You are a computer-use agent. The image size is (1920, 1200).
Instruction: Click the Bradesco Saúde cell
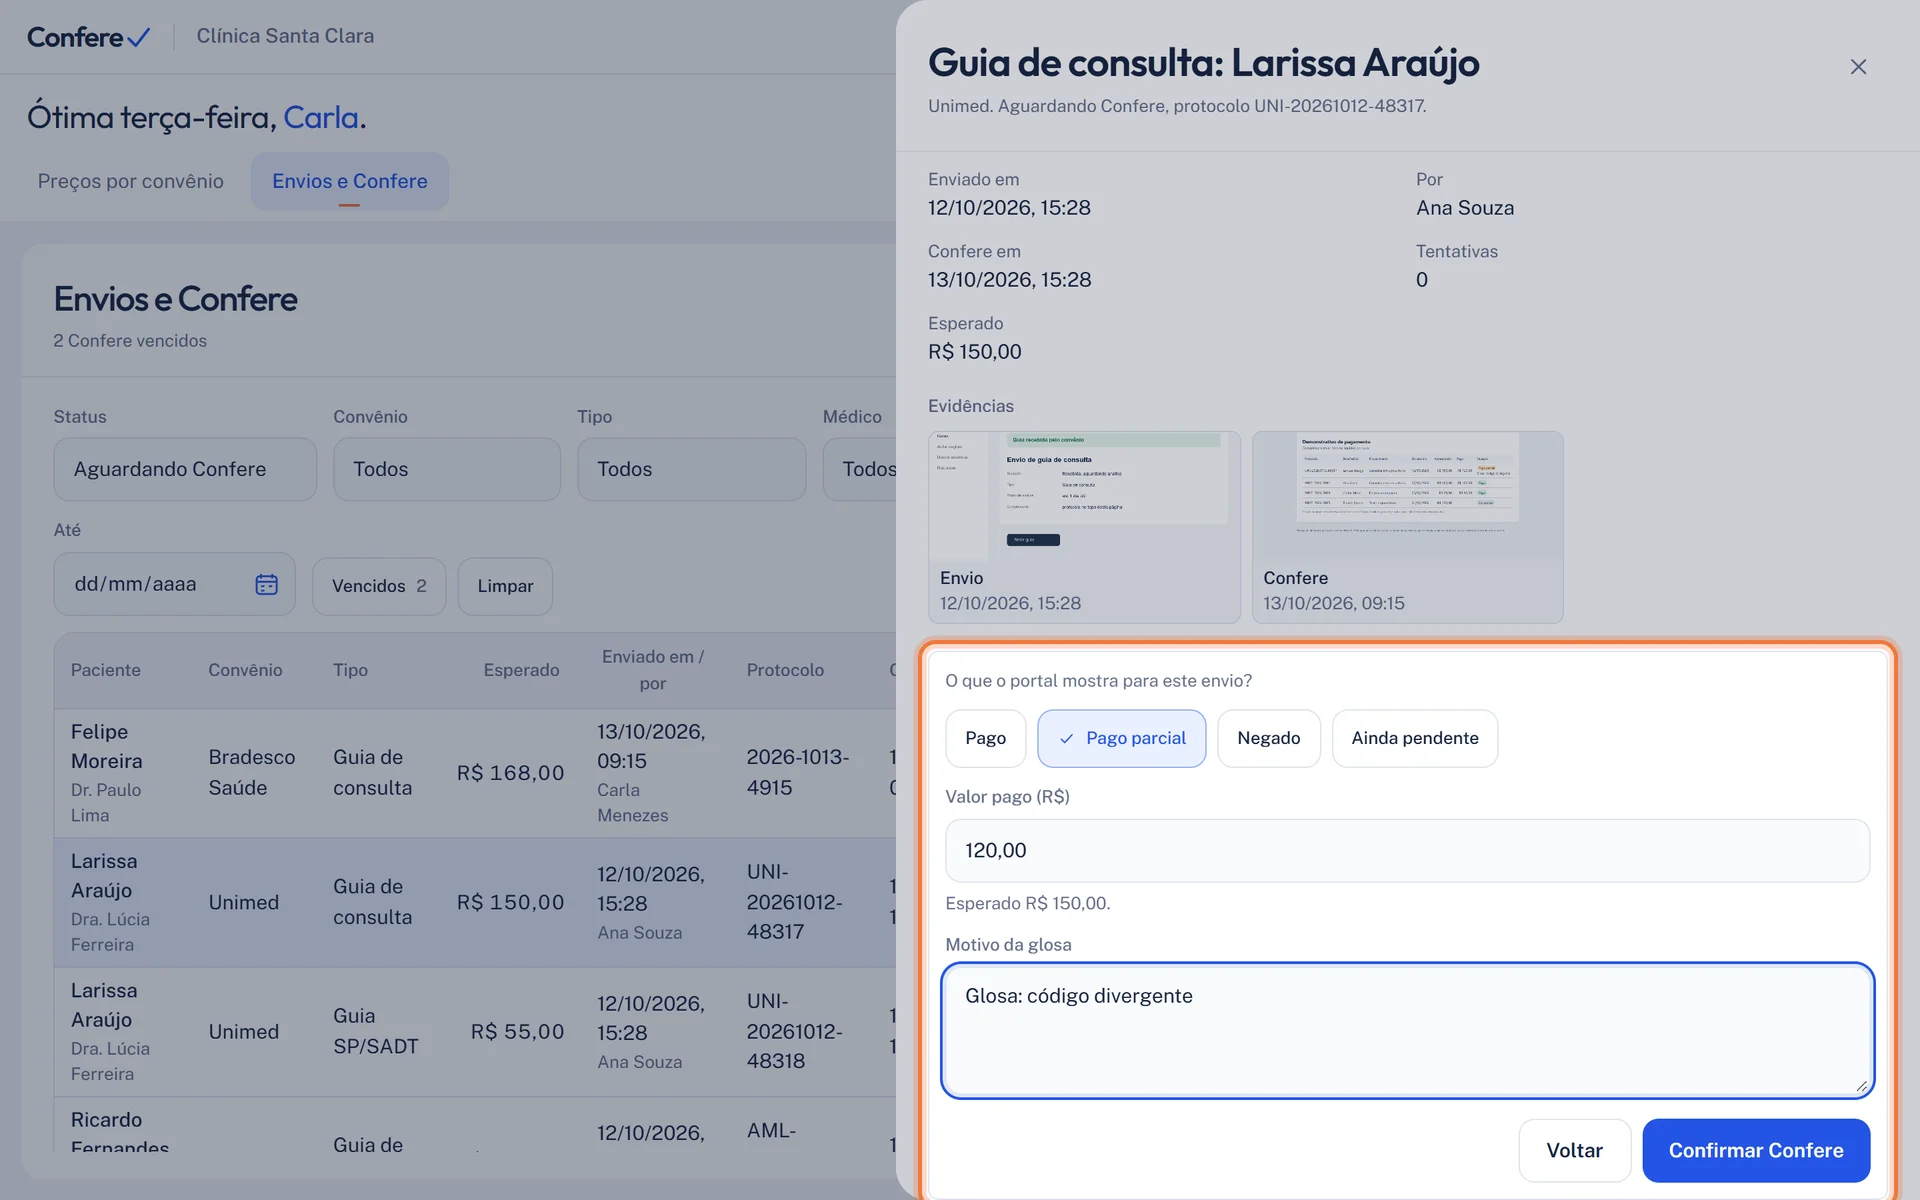coord(252,772)
